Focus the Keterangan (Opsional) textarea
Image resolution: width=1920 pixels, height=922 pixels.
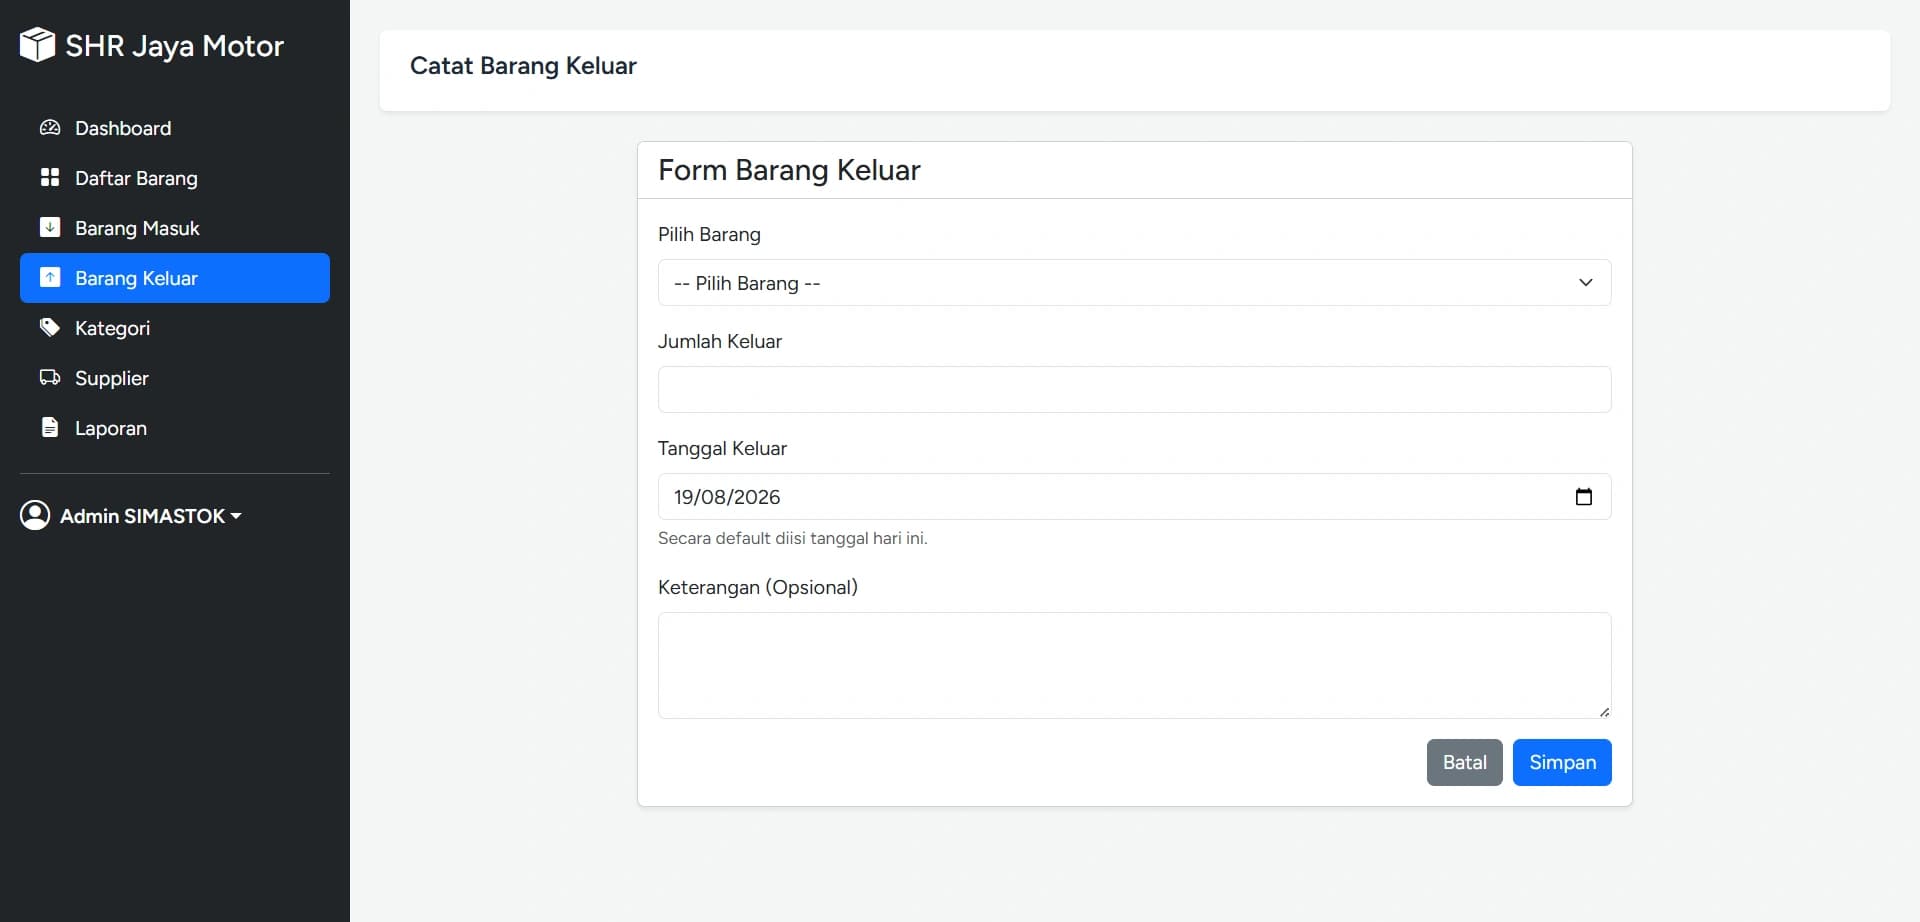pyautogui.click(x=1134, y=666)
